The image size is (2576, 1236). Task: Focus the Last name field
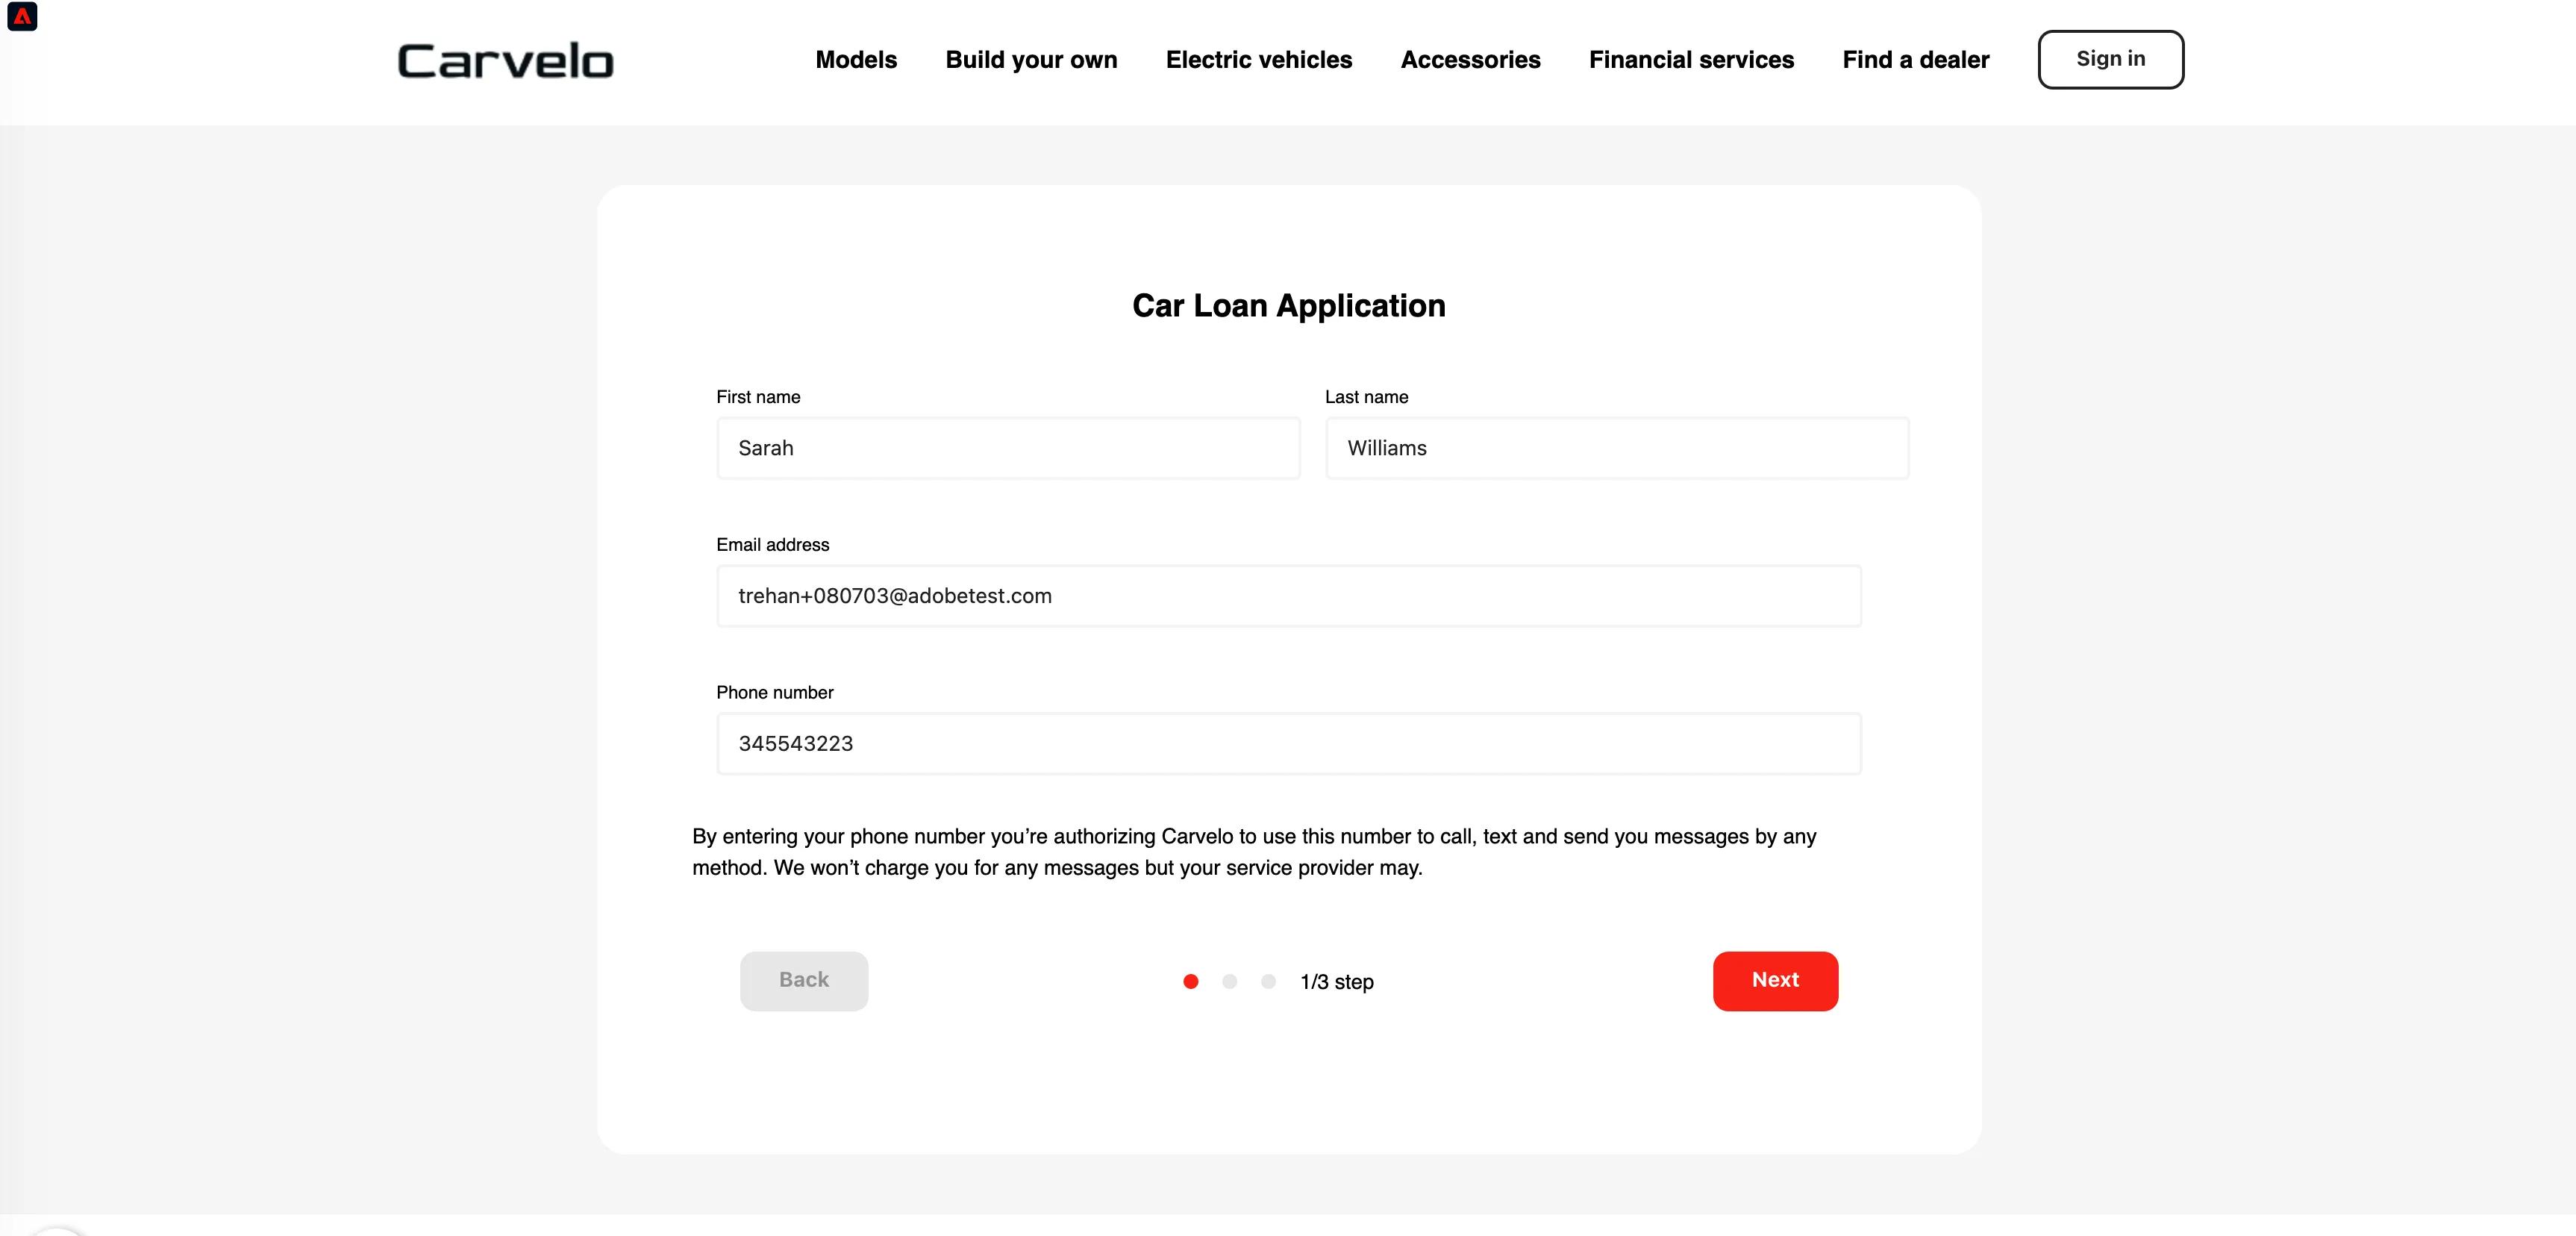[1617, 448]
